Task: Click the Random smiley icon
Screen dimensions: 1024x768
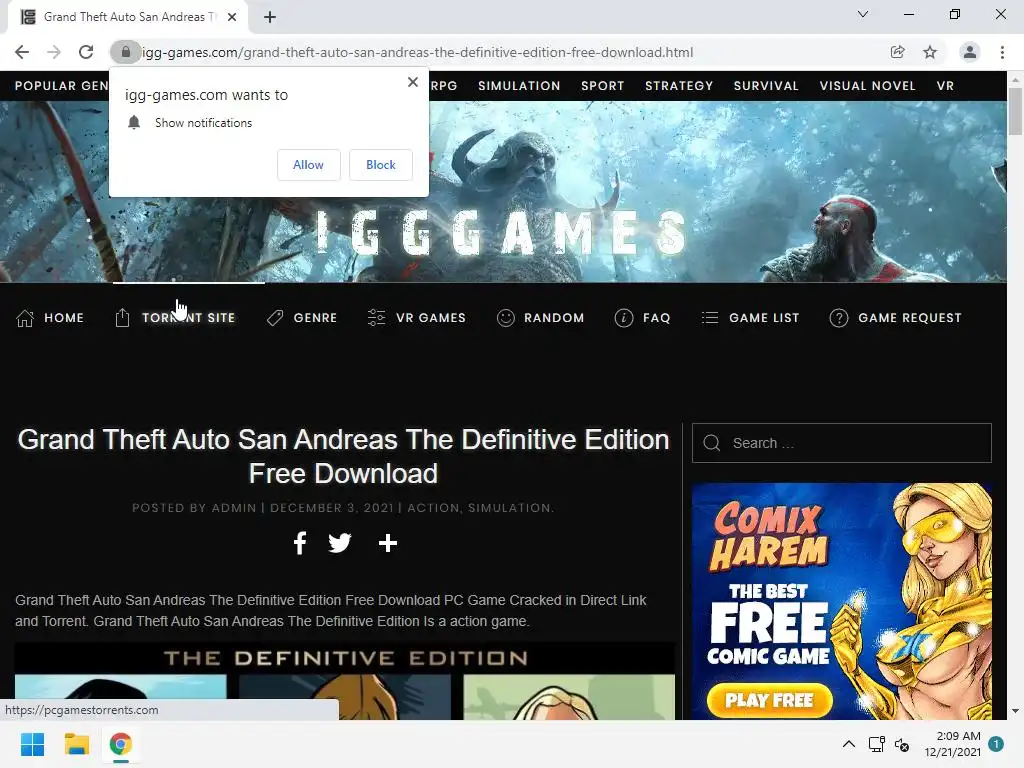Action: 505,318
